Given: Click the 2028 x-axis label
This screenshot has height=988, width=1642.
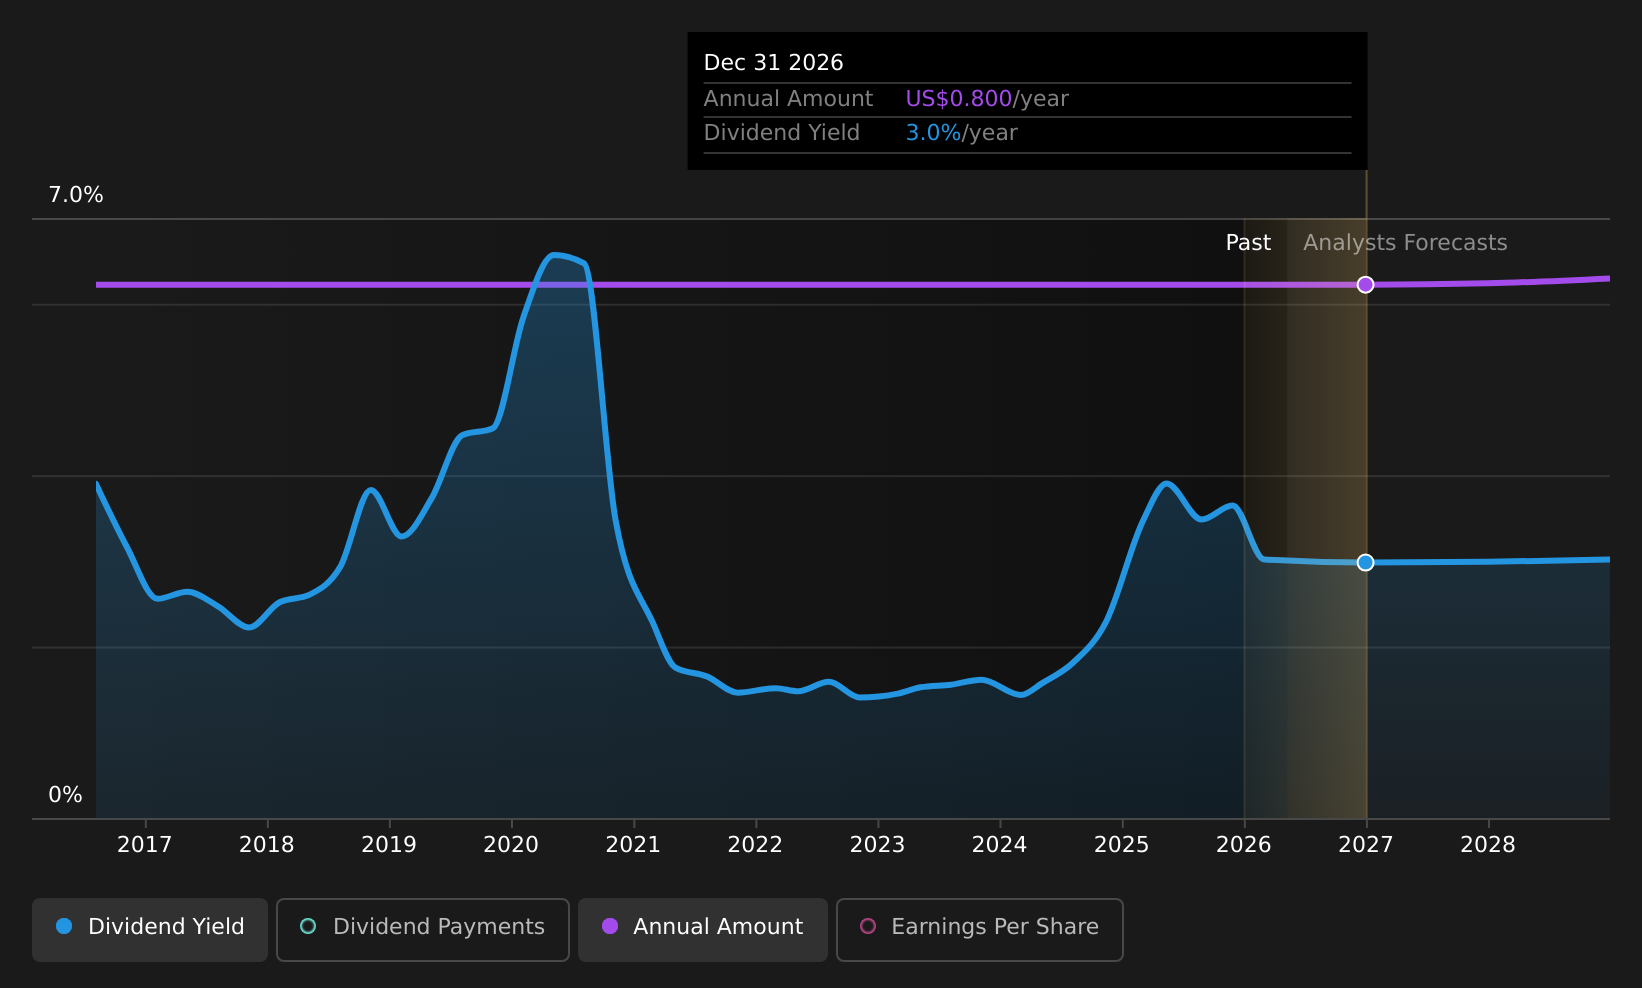Looking at the screenshot, I should [1488, 845].
